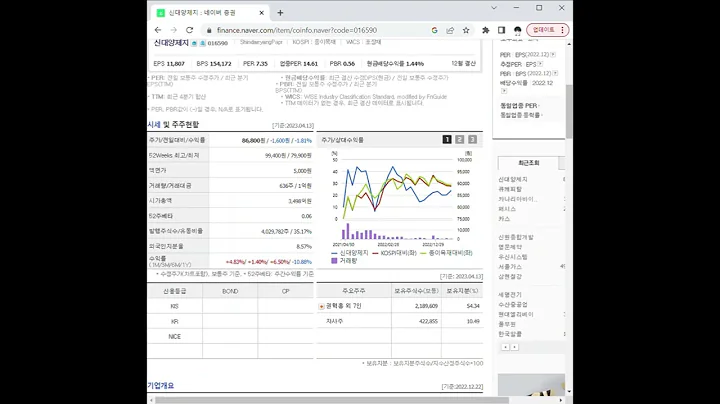Close the 신대양제지 네이버 증권 tab
The width and height of the screenshot is (720, 404).
click(x=261, y=13)
